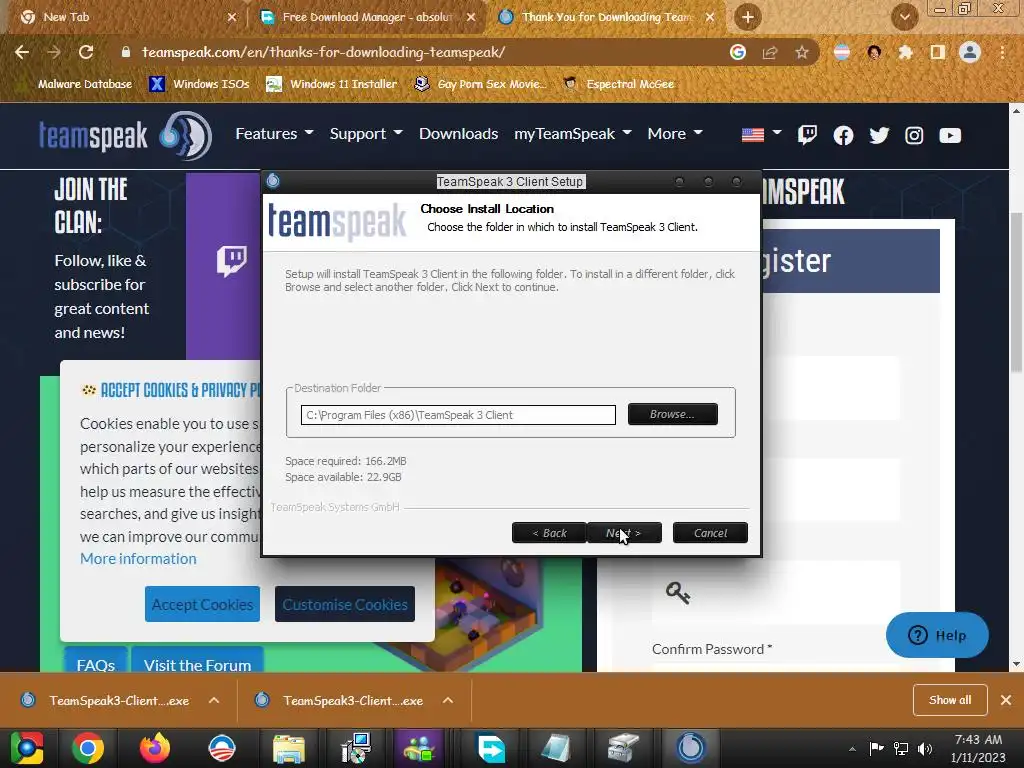The image size is (1024, 768).
Task: Toggle the Chrome side panel icon
Action: pos(938,52)
